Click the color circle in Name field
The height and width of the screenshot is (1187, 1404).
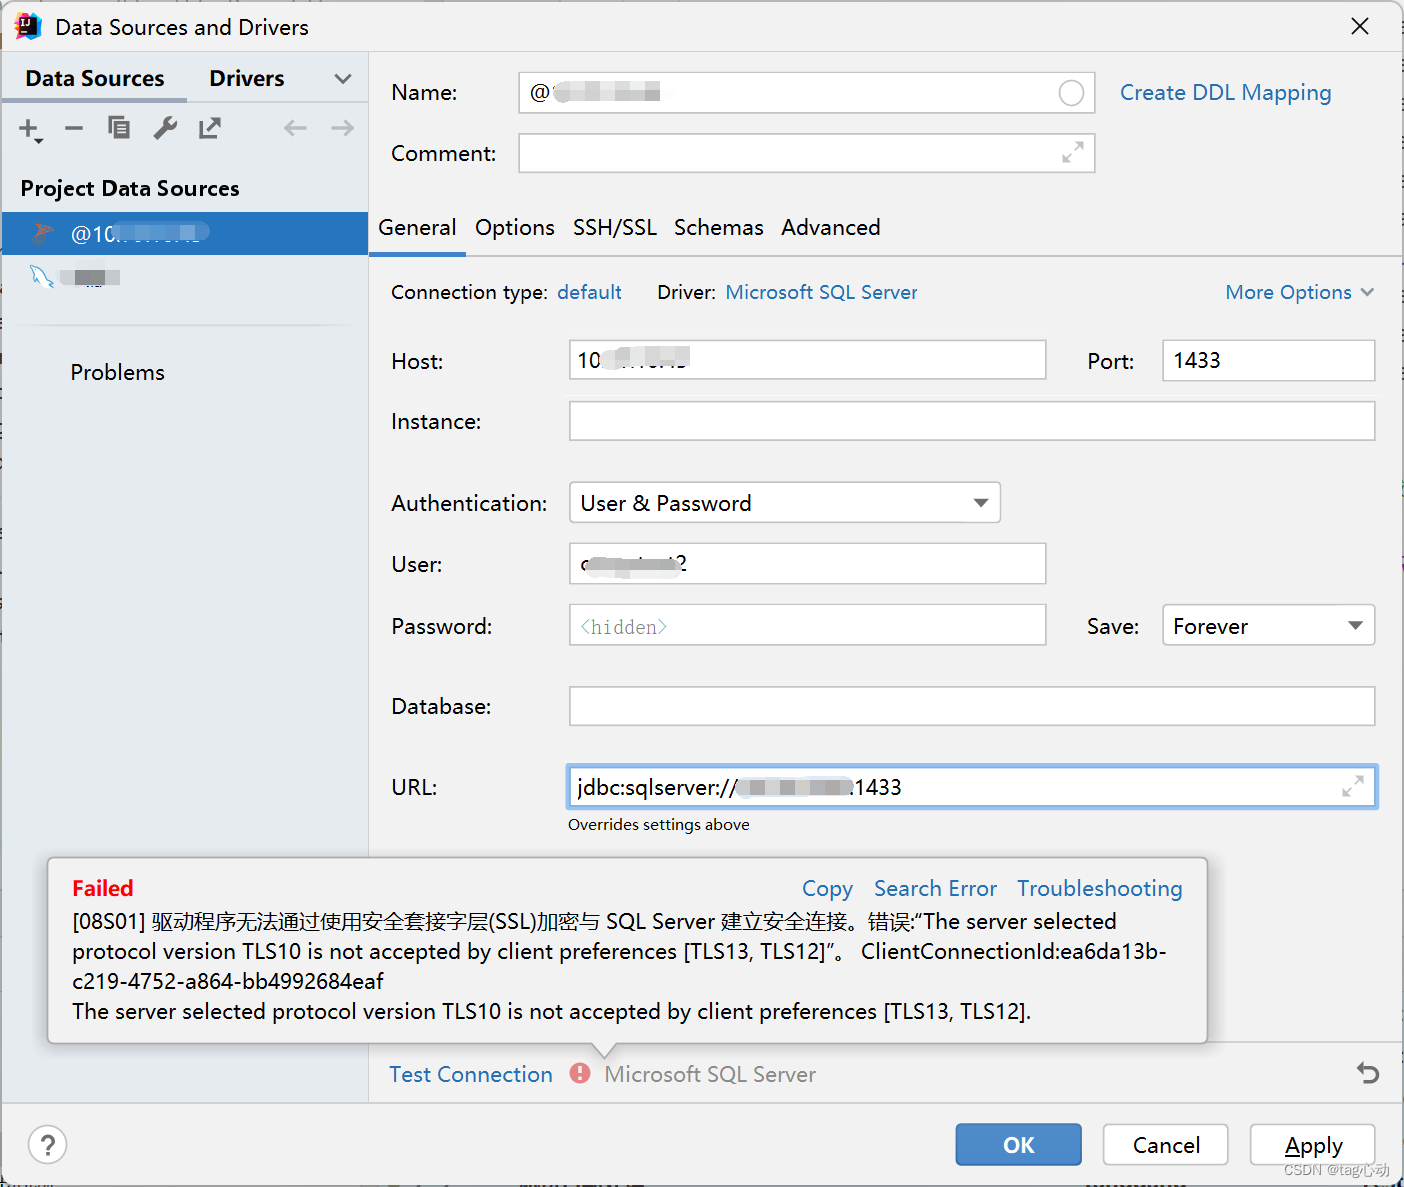1071,93
